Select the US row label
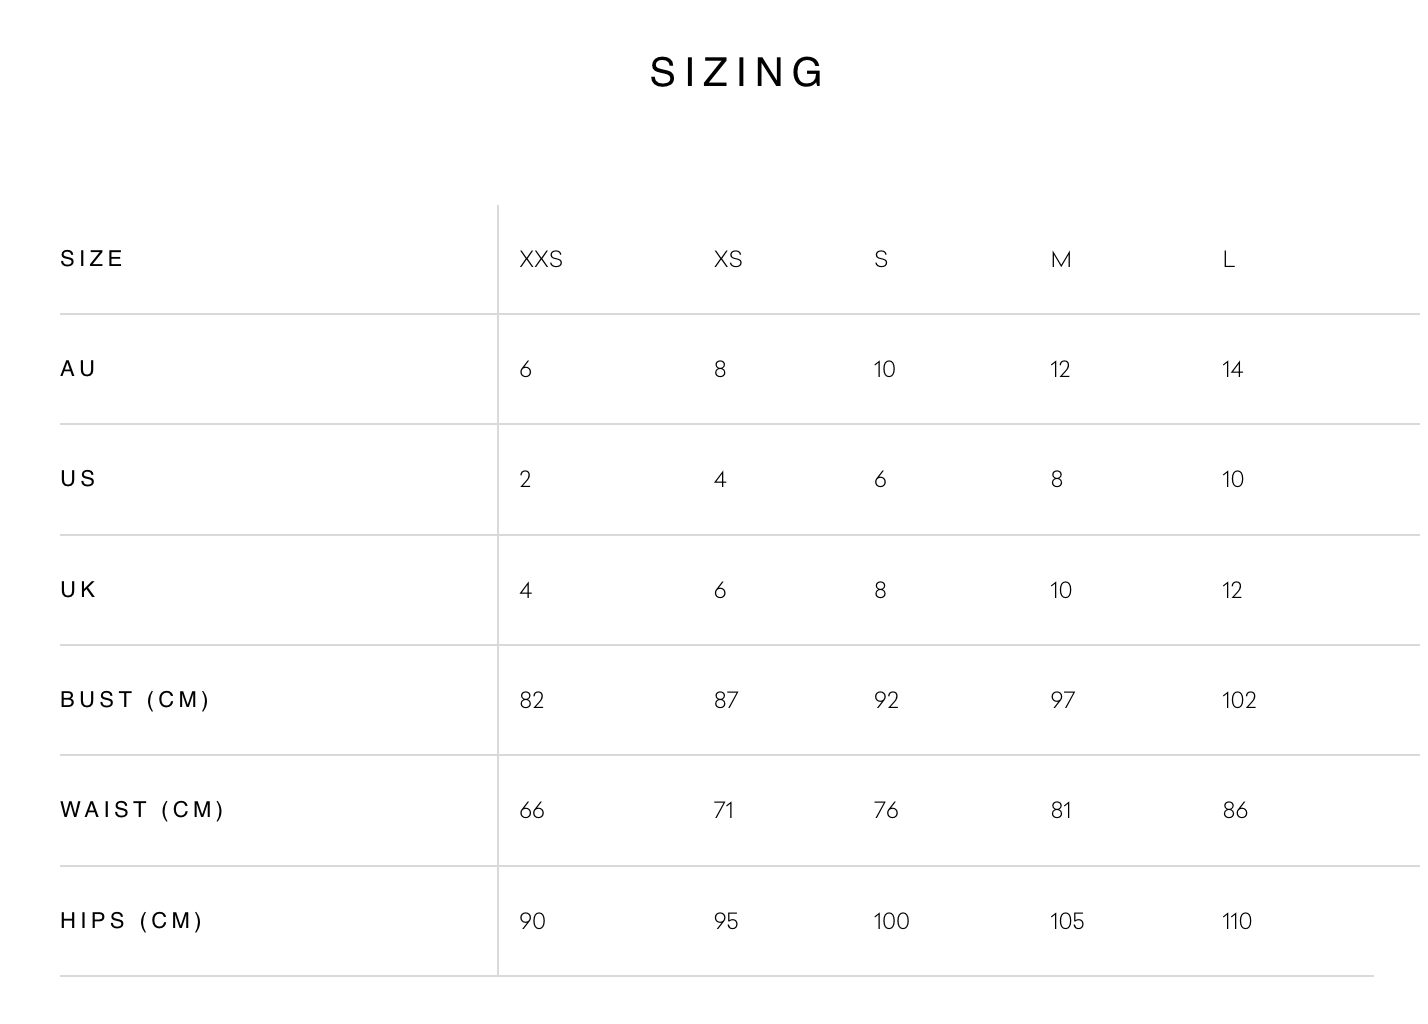 click(x=78, y=479)
